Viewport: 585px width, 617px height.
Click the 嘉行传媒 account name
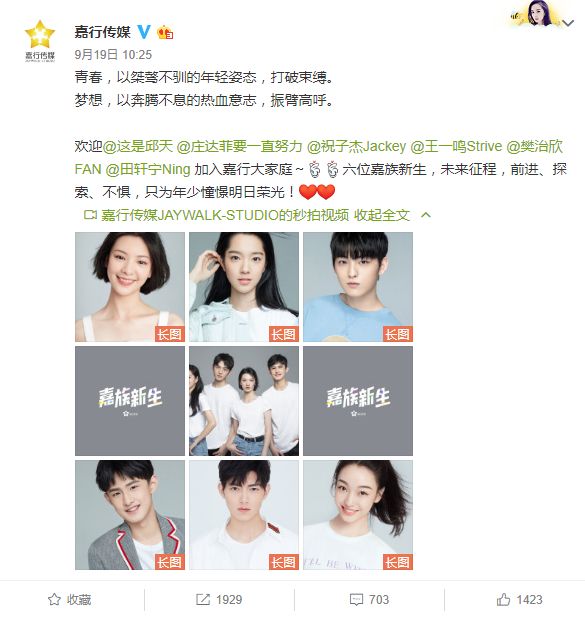click(103, 31)
